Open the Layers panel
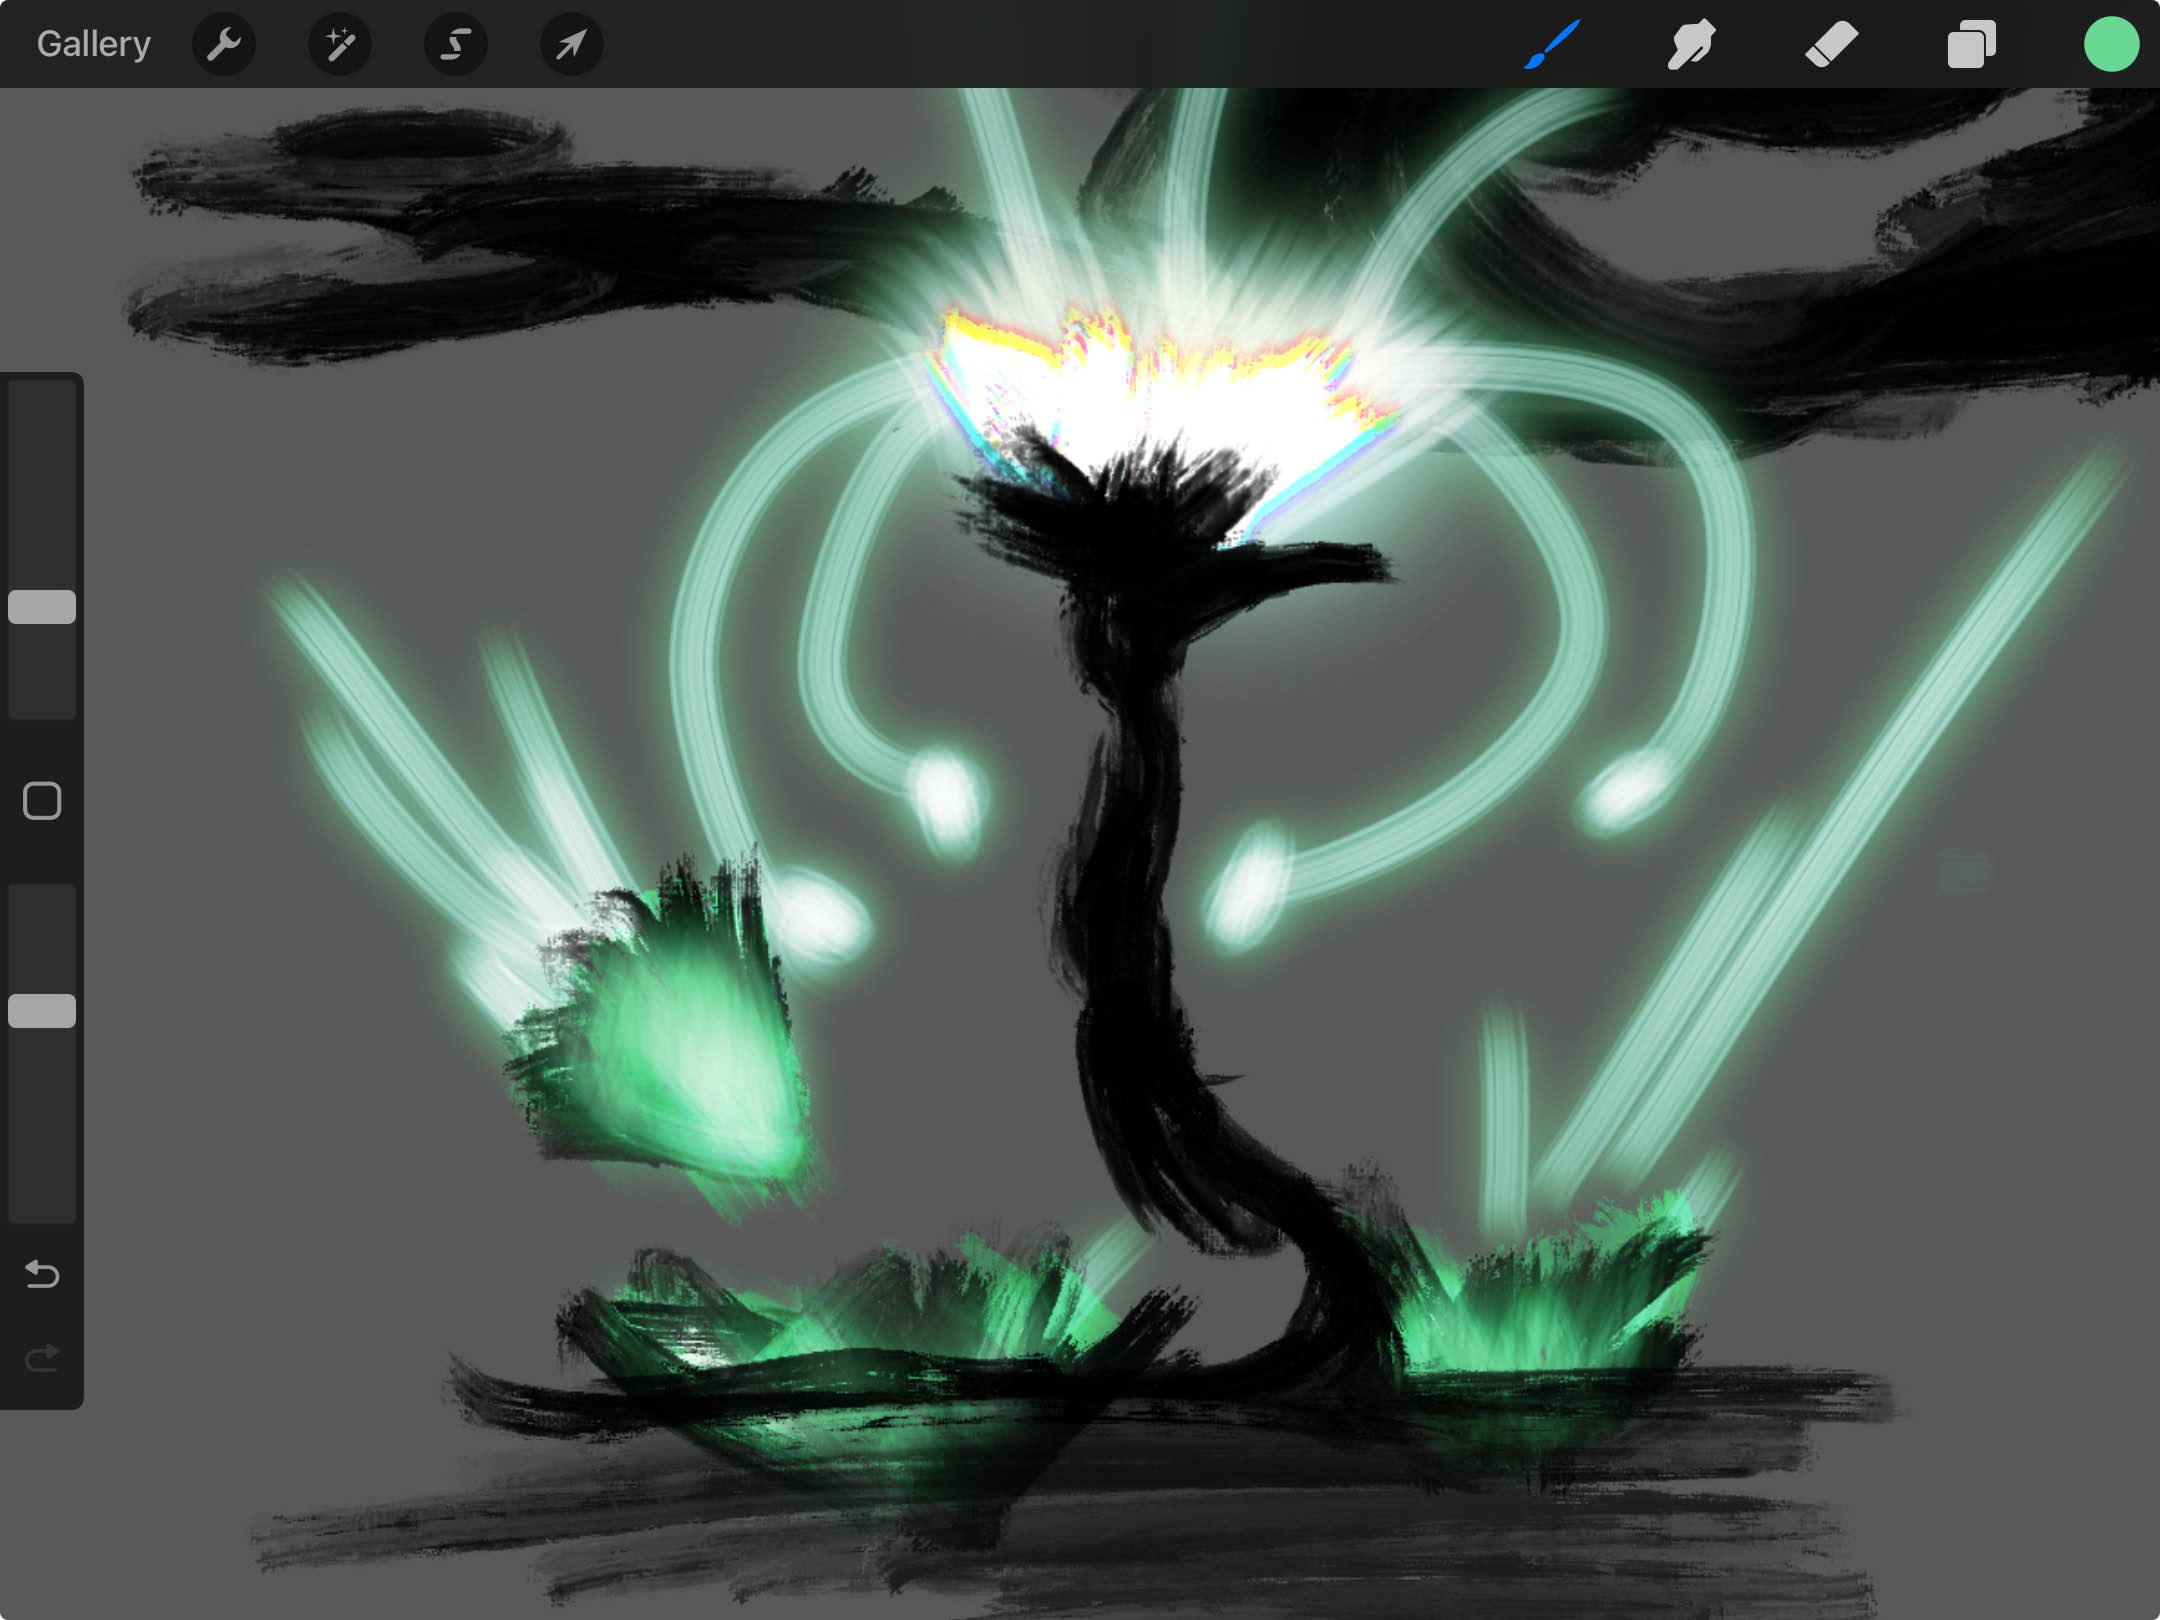 tap(1971, 44)
